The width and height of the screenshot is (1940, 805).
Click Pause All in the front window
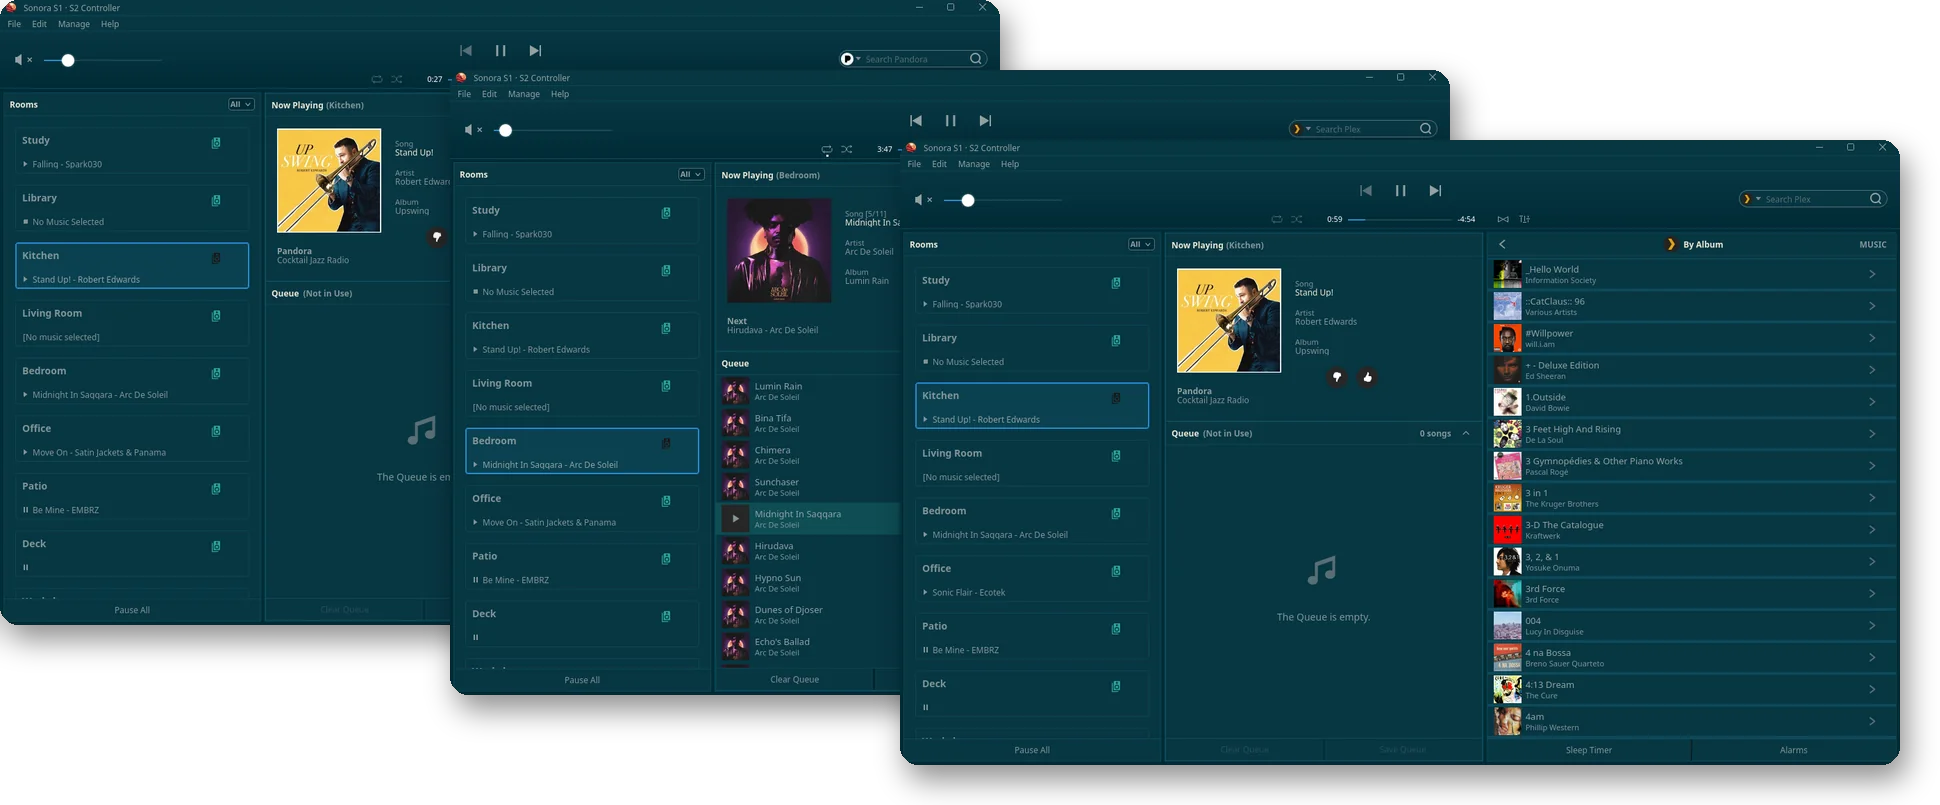(1032, 750)
